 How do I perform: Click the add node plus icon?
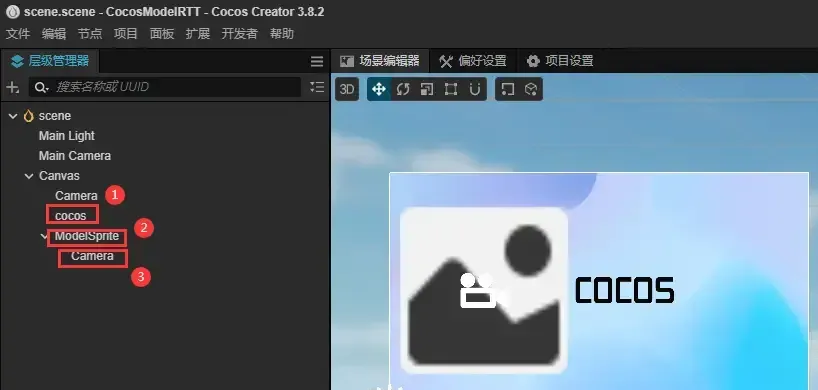pos(13,87)
